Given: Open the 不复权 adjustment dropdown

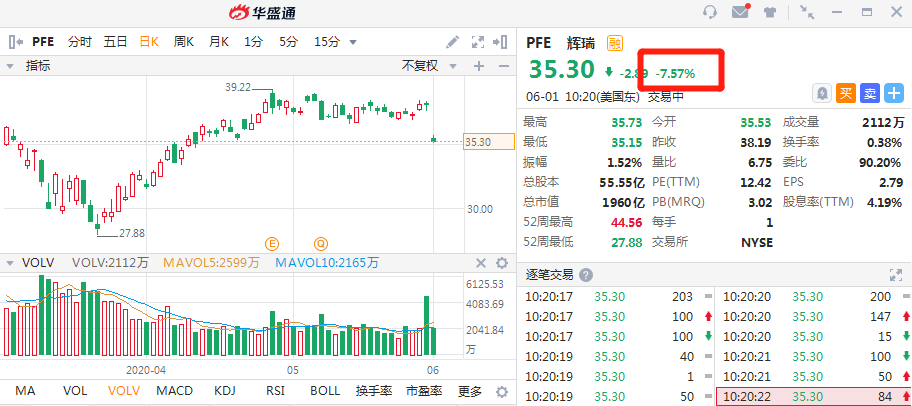Looking at the screenshot, I should coord(429,66).
